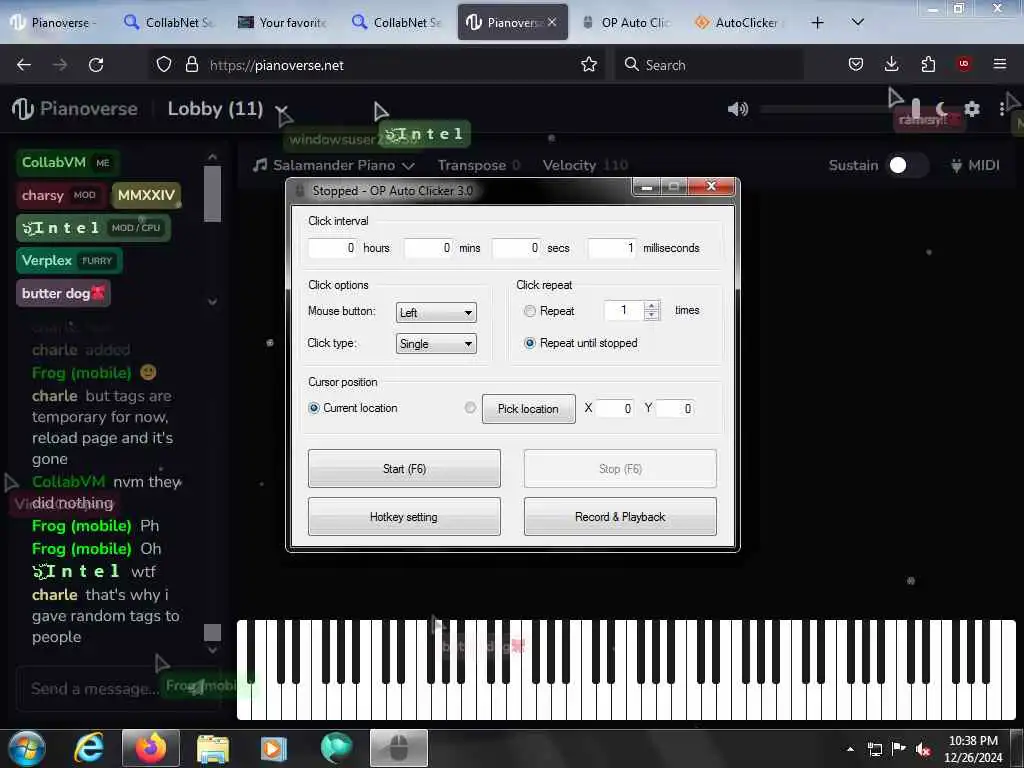The height and width of the screenshot is (768, 1024).
Task: Launch Internet Explorer from the taskbar
Action: click(x=88, y=748)
